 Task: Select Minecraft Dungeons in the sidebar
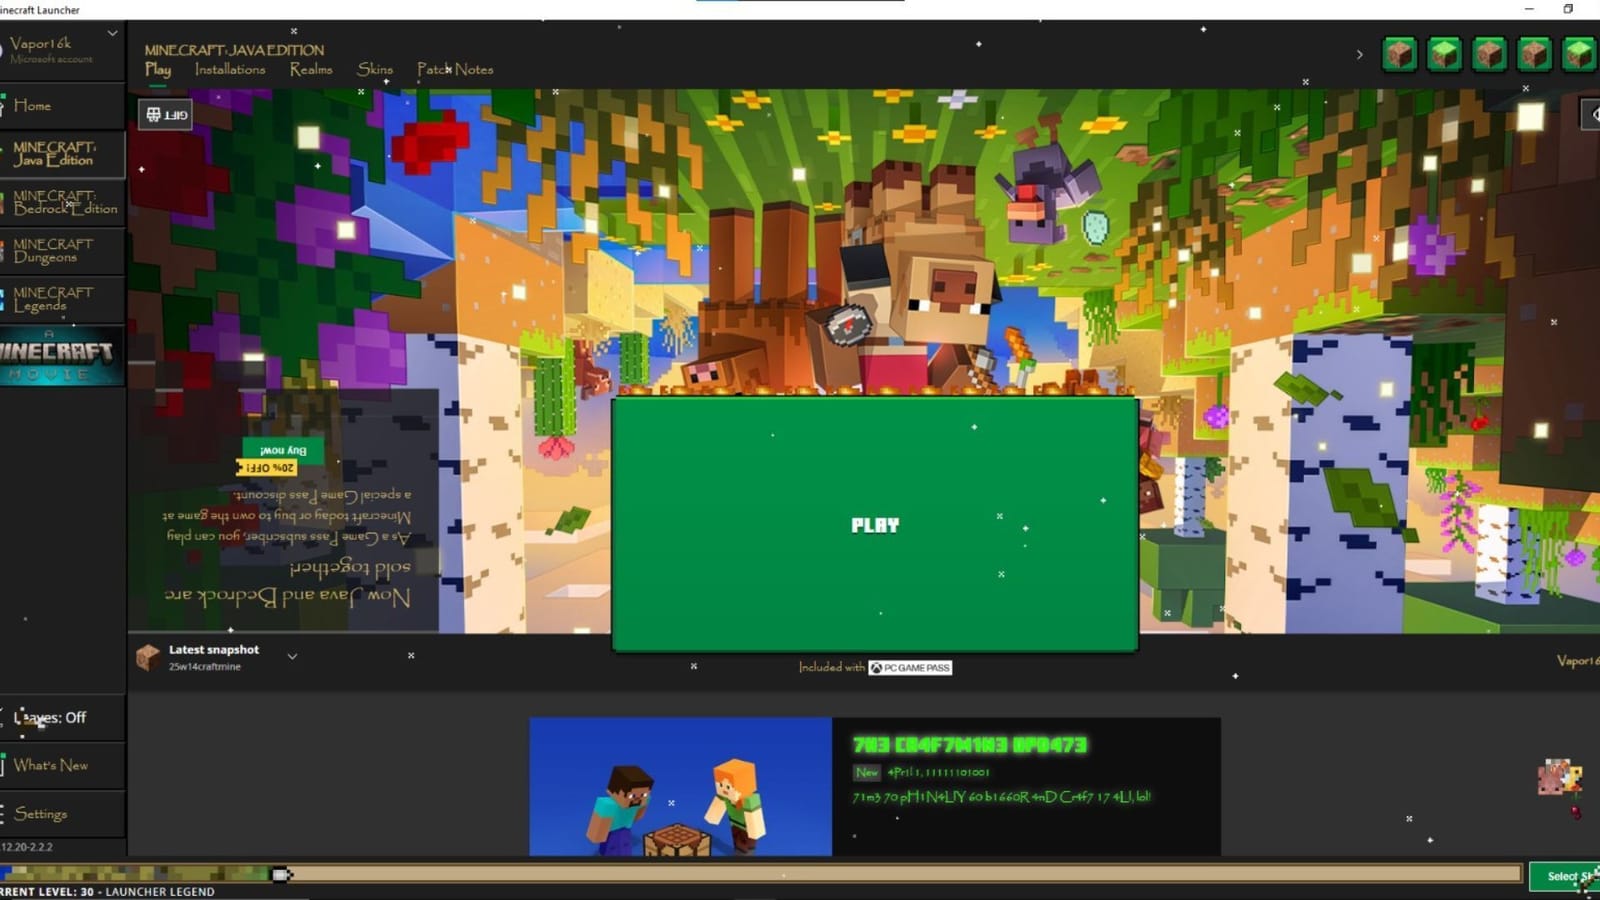click(62, 251)
